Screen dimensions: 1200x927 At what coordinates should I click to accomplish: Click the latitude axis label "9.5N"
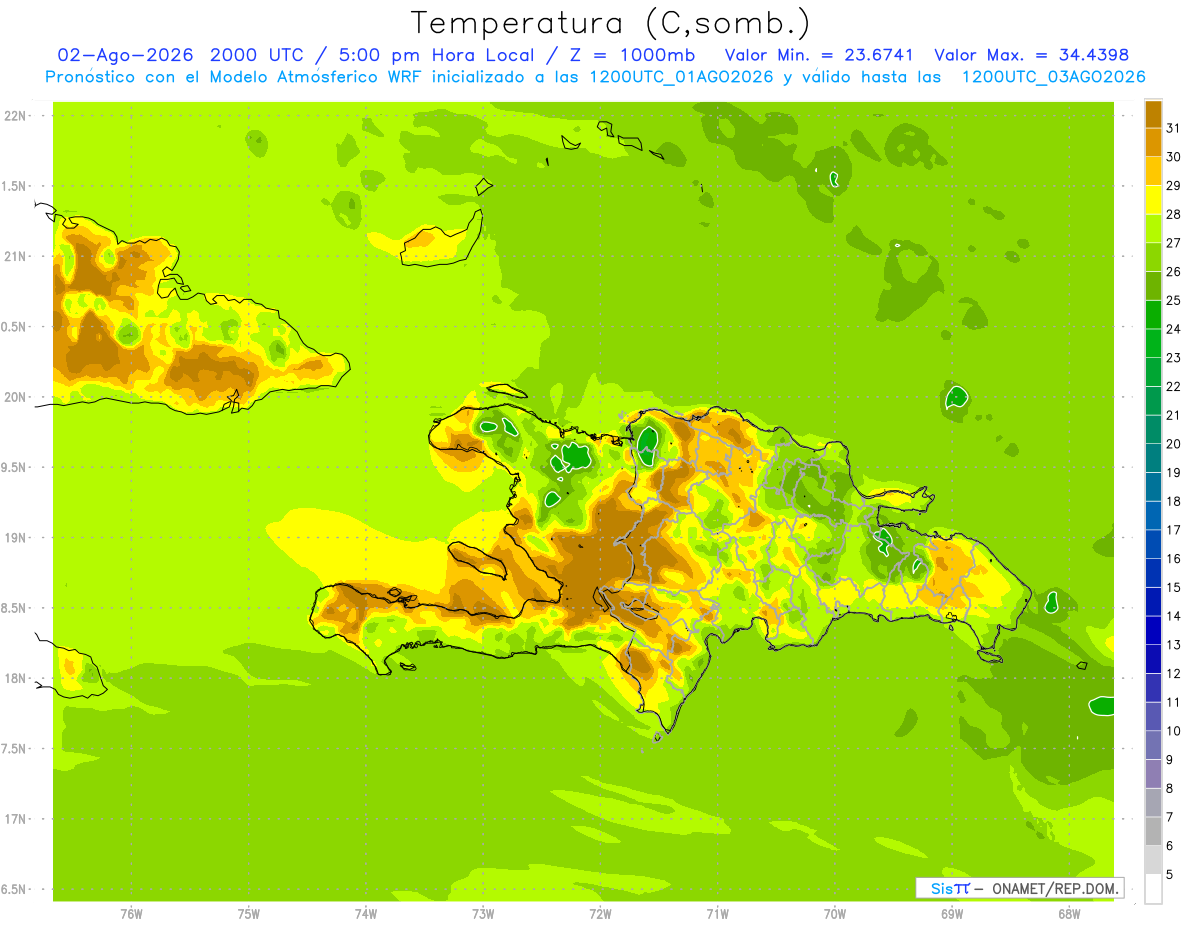point(14,467)
